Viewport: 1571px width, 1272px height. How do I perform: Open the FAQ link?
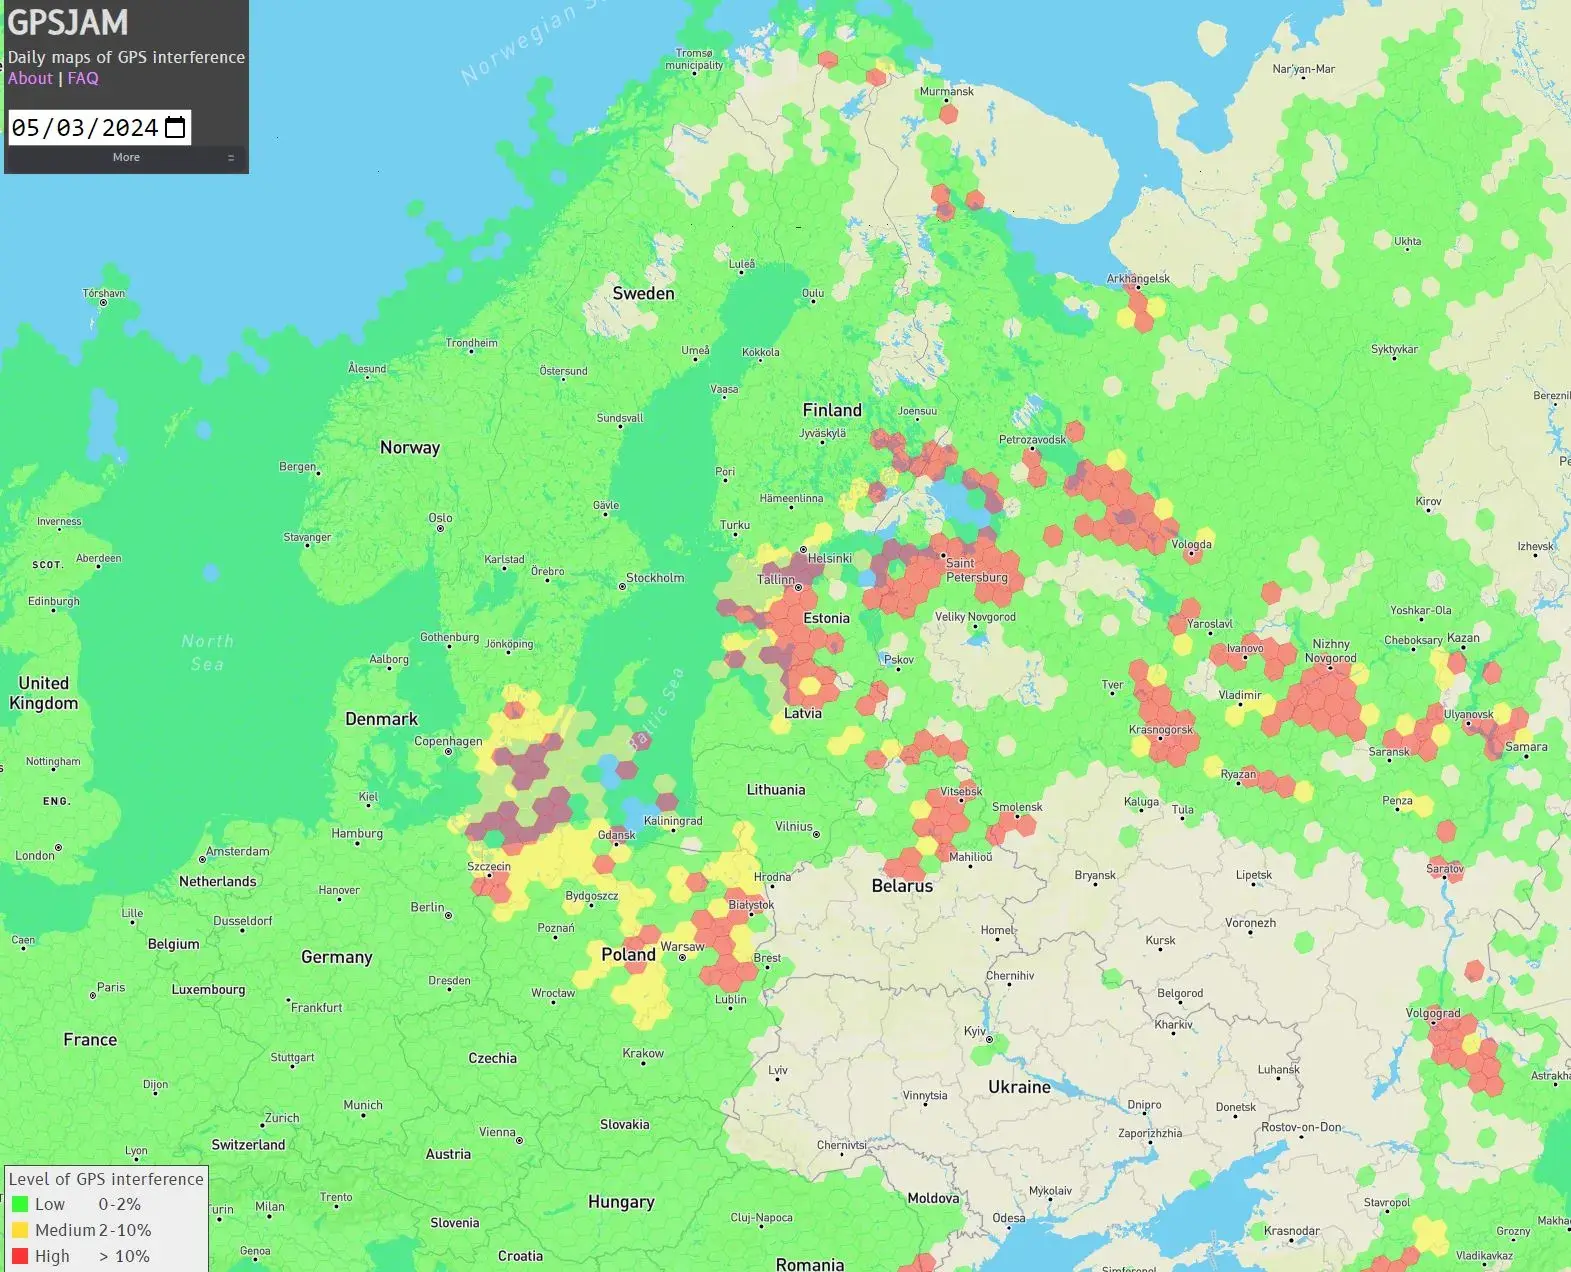[x=83, y=78]
